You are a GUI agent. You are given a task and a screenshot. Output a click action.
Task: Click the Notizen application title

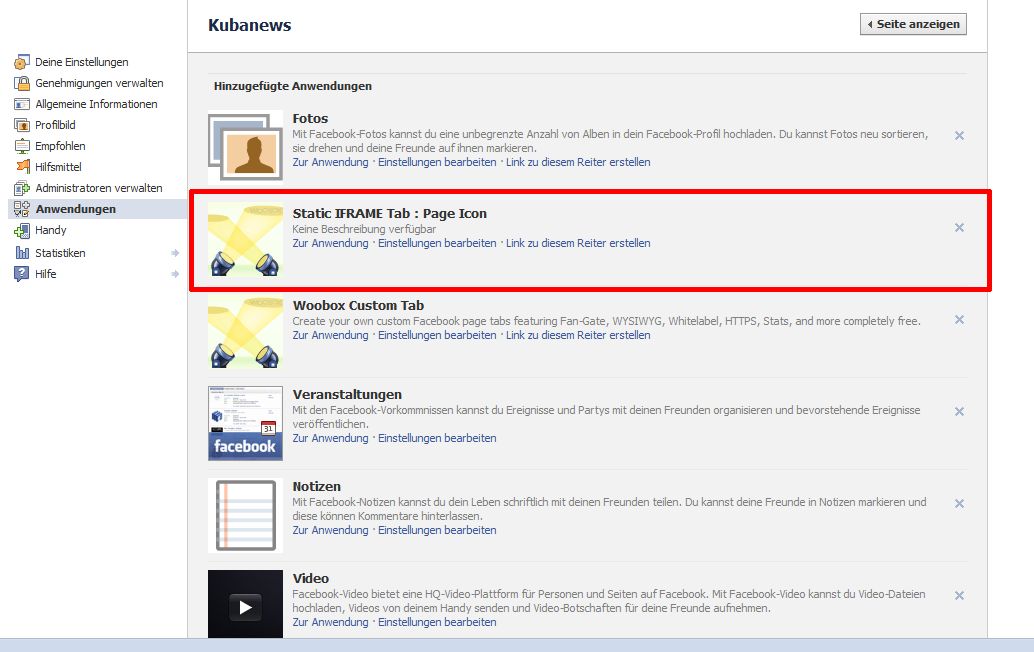click(317, 487)
